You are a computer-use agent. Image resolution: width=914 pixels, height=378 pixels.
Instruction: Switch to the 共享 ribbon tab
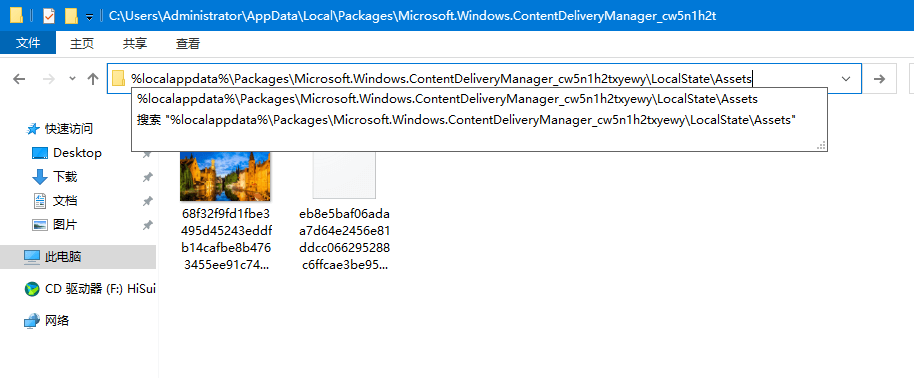tap(135, 43)
